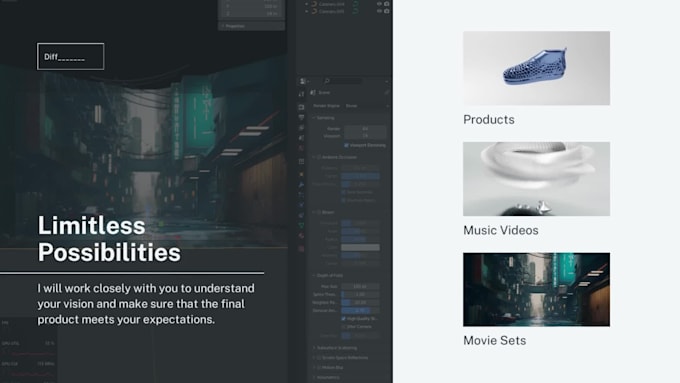
Task: Open the Render Engine dropdown
Action: [366, 106]
